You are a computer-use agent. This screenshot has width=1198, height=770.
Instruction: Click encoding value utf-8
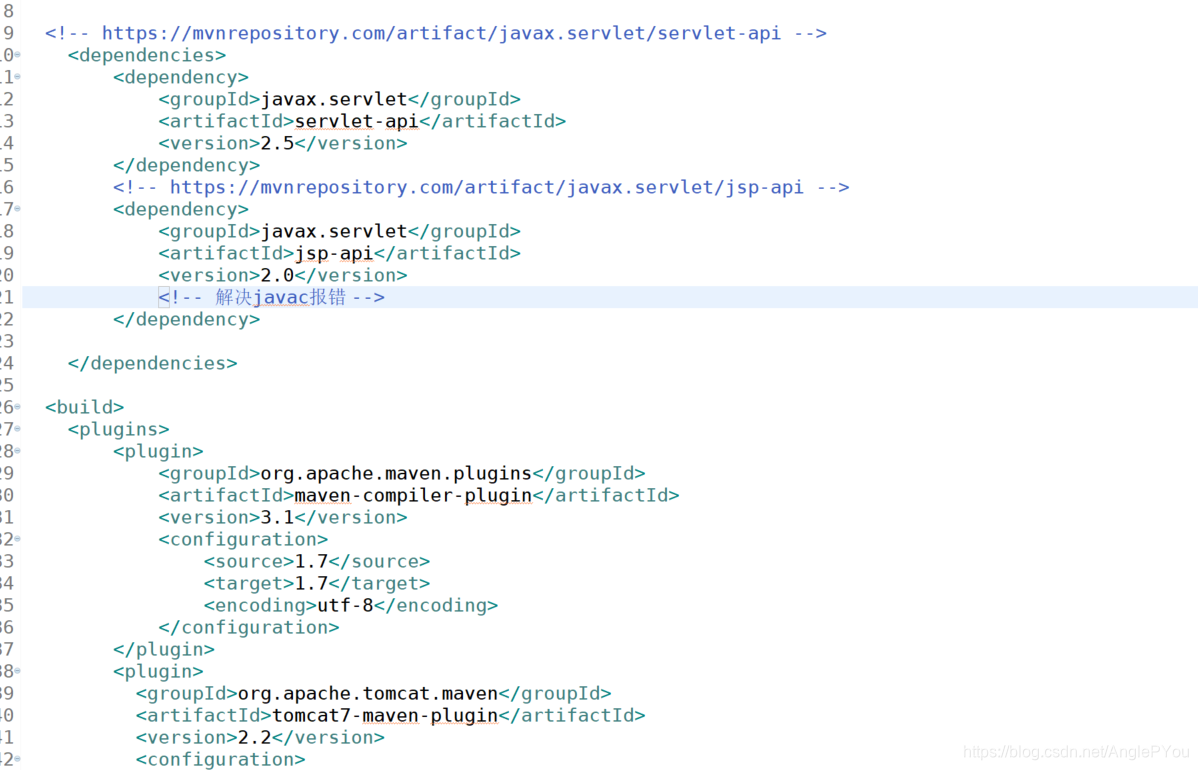[x=345, y=606]
